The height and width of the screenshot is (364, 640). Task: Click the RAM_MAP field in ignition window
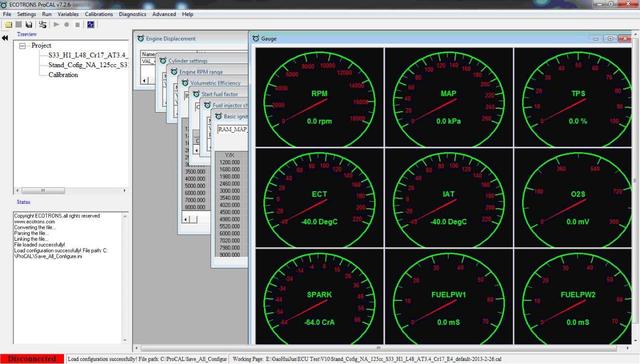tap(232, 129)
